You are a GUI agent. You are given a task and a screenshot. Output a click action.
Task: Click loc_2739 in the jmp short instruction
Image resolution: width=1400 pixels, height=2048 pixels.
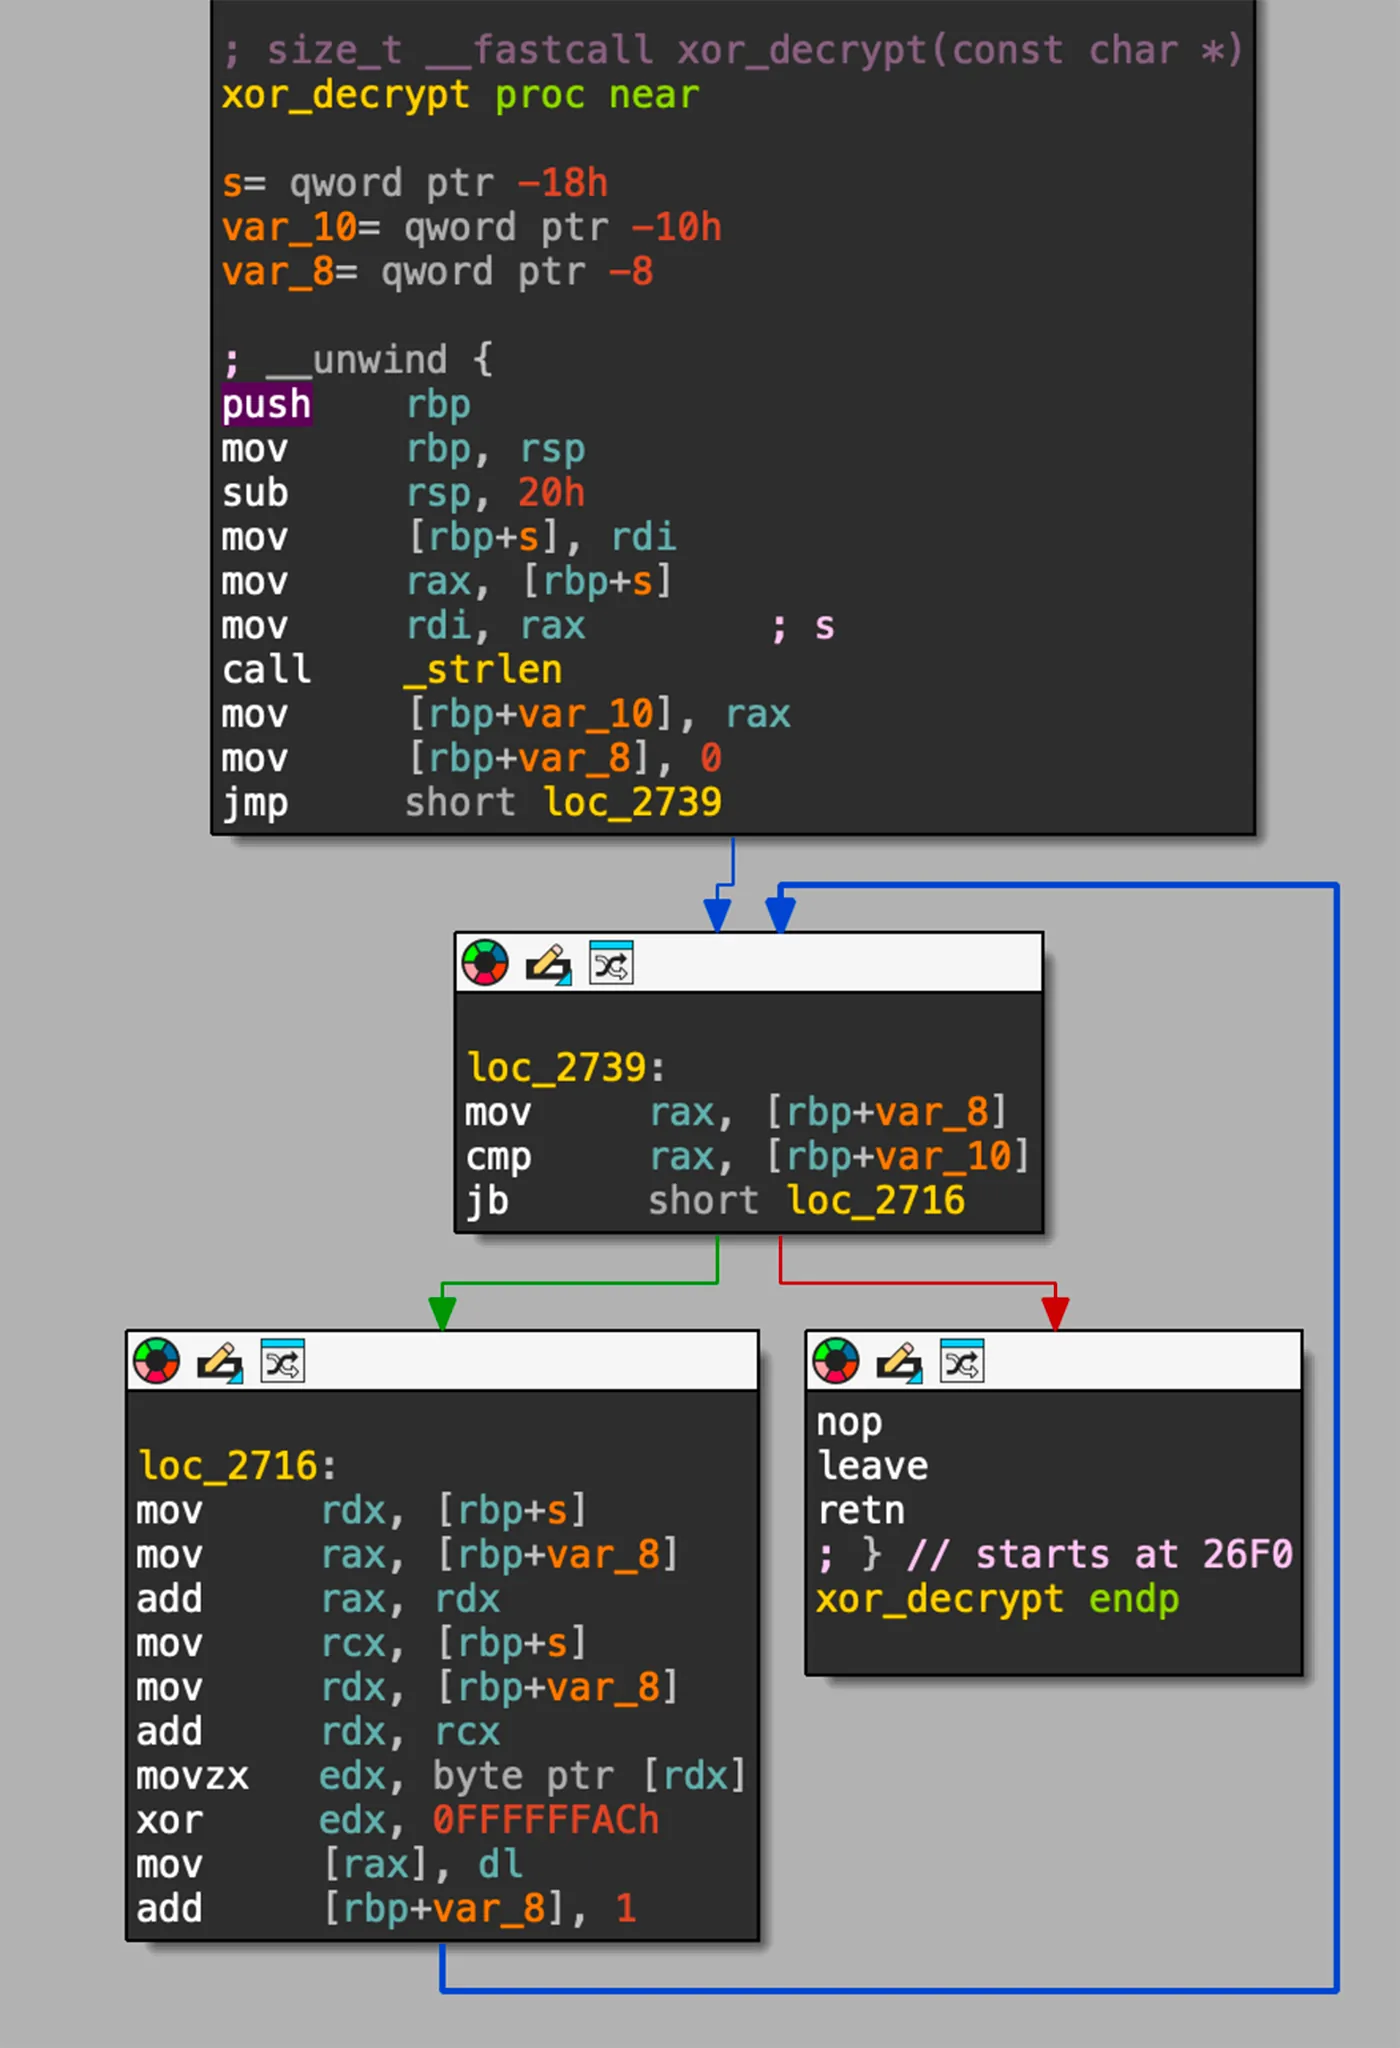tap(632, 802)
